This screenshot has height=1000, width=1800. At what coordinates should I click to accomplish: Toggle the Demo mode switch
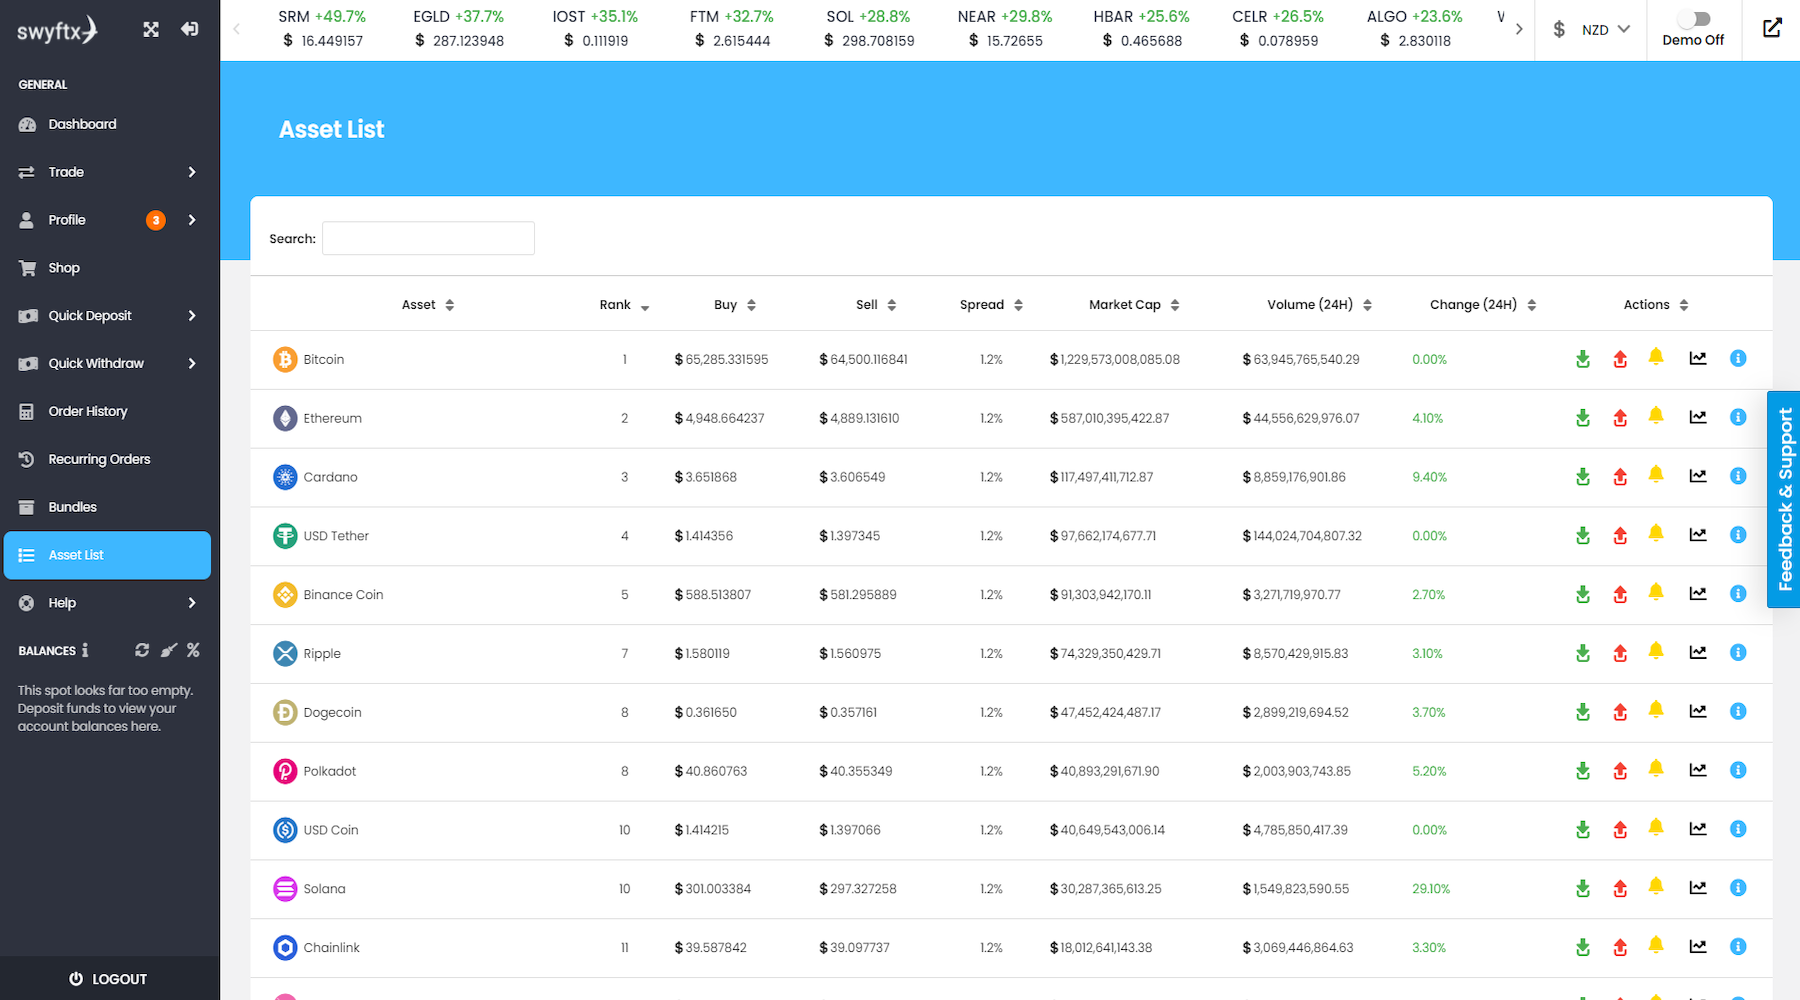click(x=1693, y=19)
